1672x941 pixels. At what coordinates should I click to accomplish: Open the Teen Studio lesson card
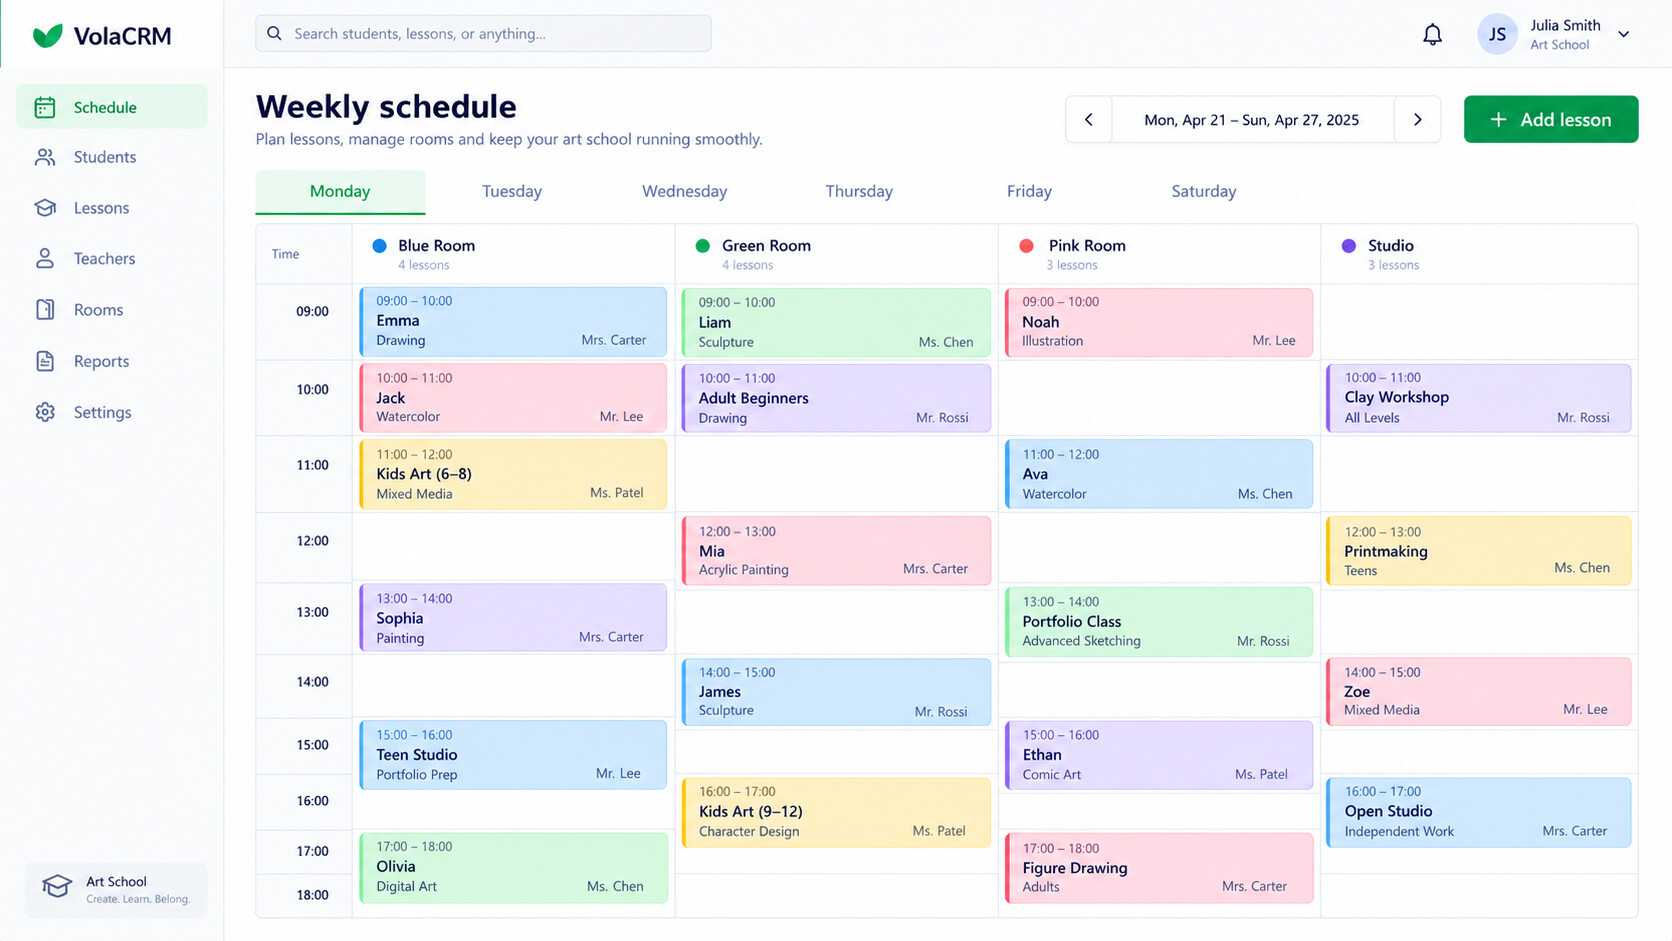pos(513,755)
